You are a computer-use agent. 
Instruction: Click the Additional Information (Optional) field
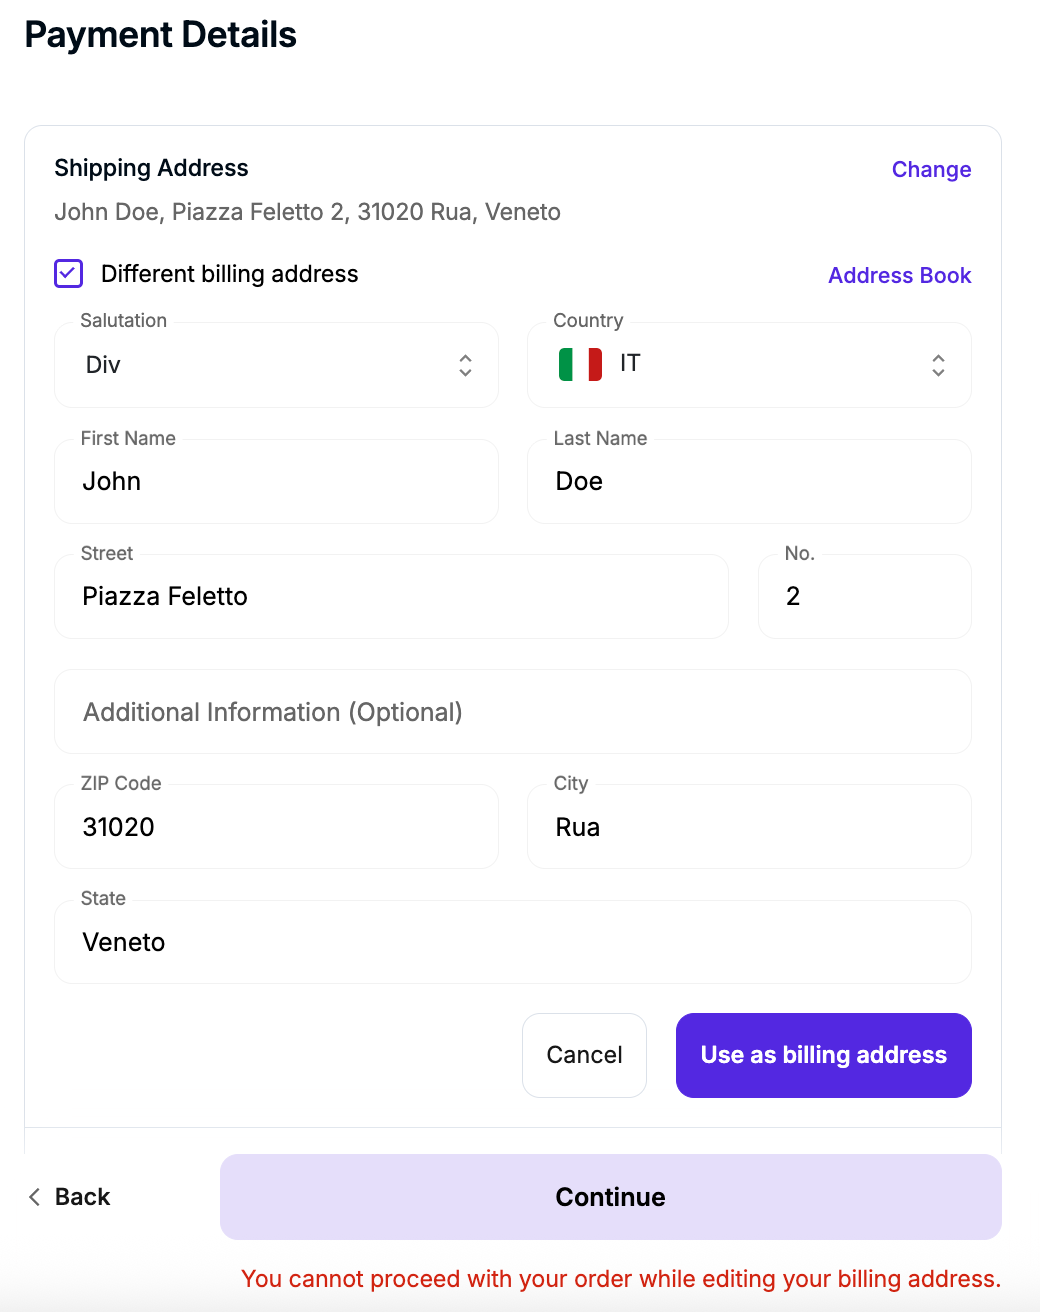(x=512, y=712)
